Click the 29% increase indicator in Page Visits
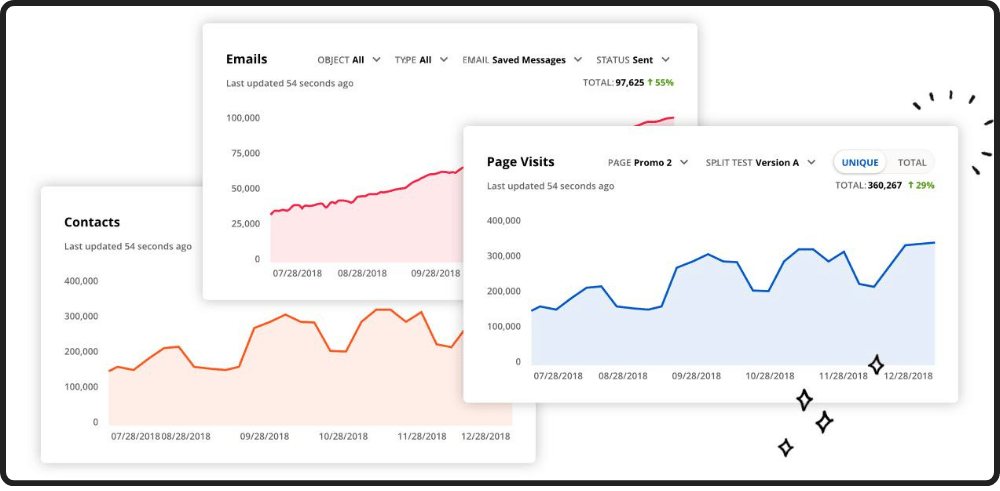1000x491 pixels. (x=921, y=186)
